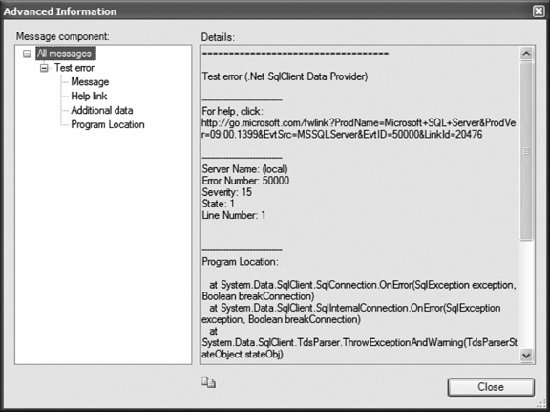The width and height of the screenshot is (550, 412).
Task: Collapse the All messages tree node
Action: [27, 54]
